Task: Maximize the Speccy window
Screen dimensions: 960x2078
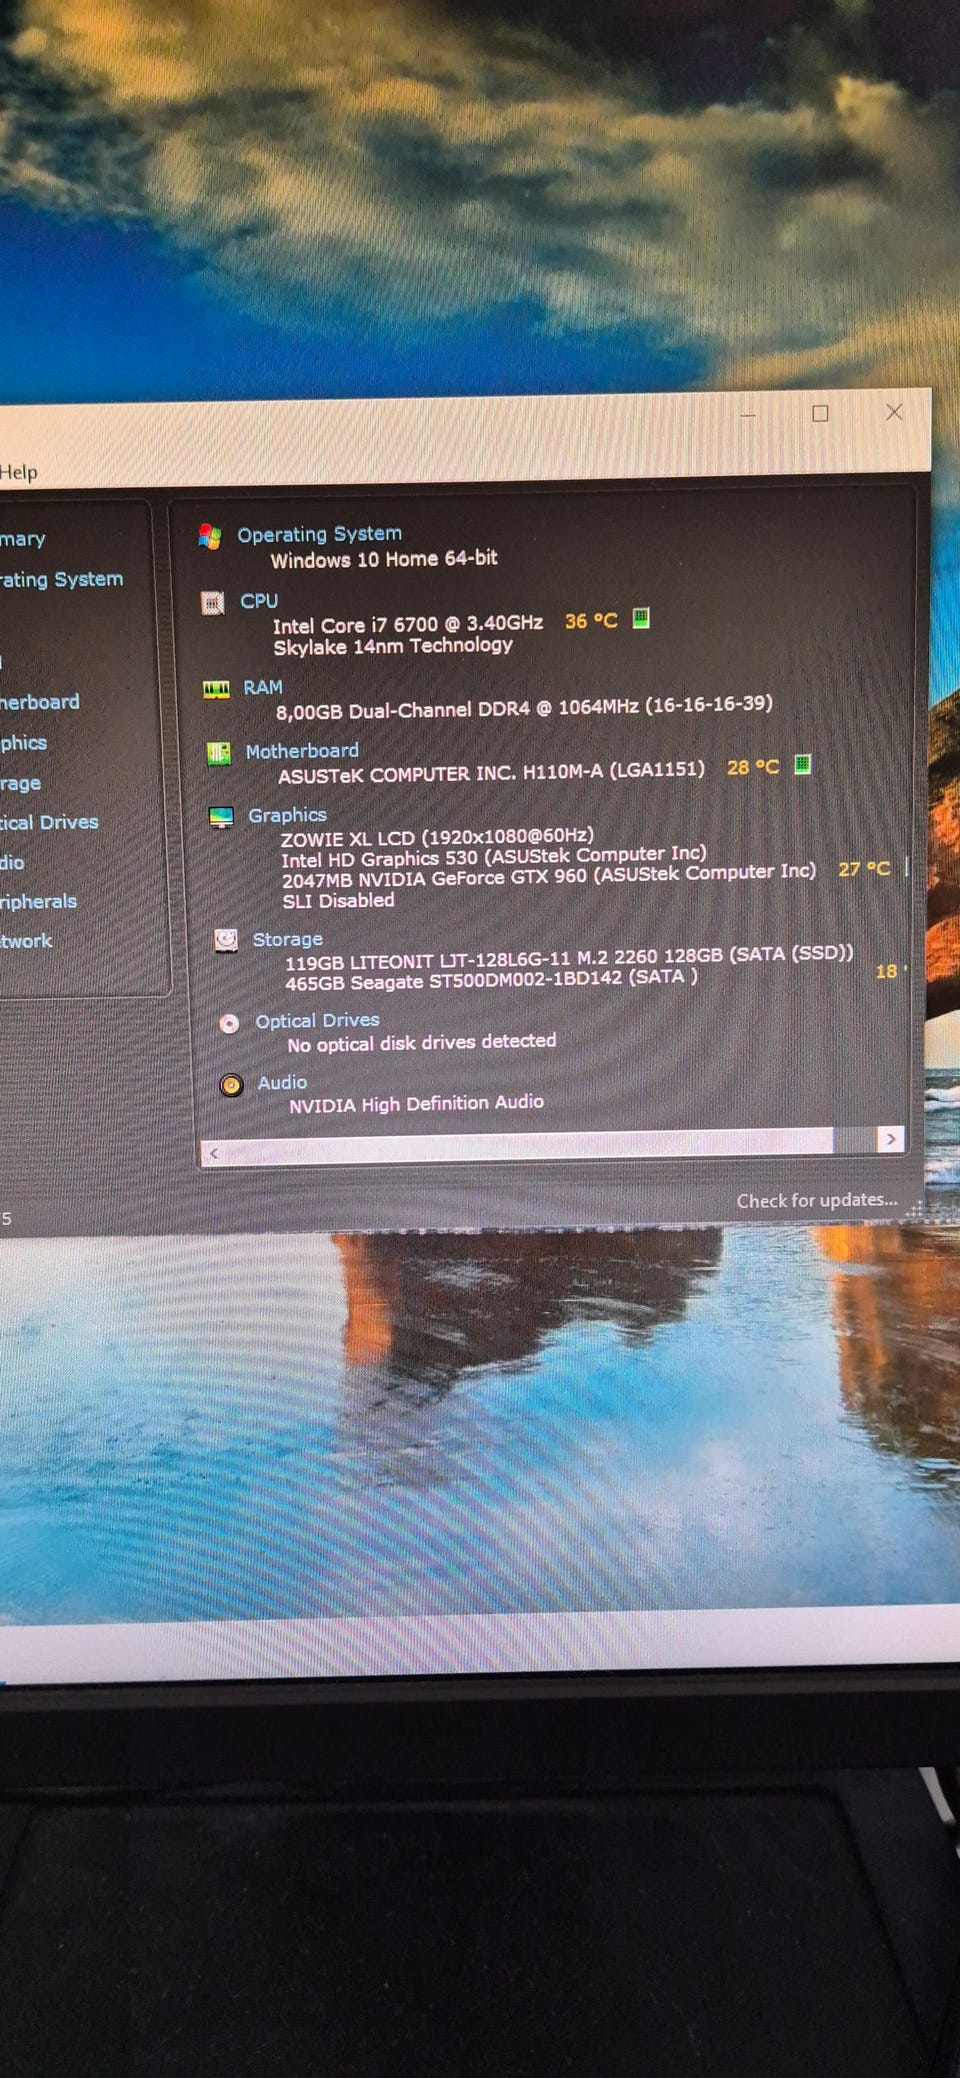Action: coord(820,413)
